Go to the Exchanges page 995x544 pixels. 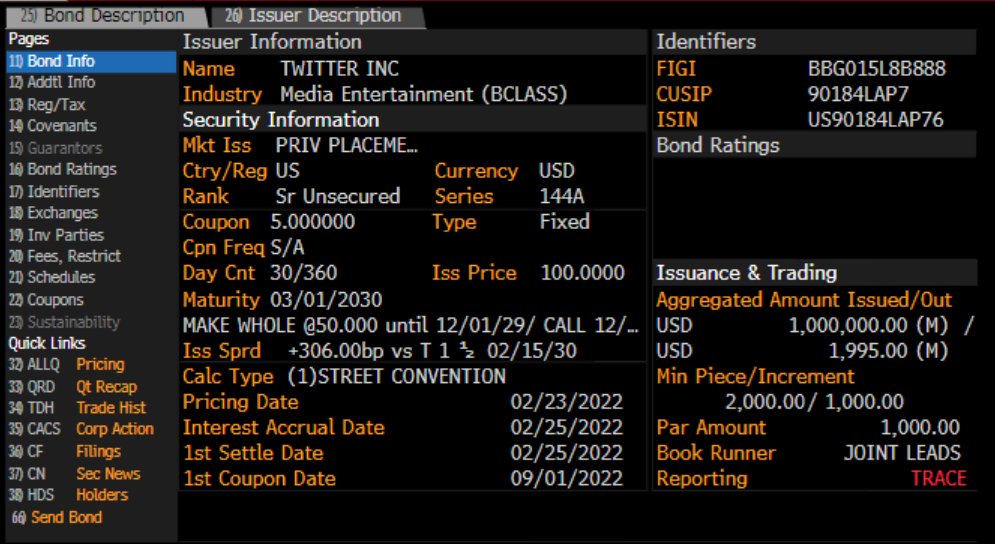point(53,213)
